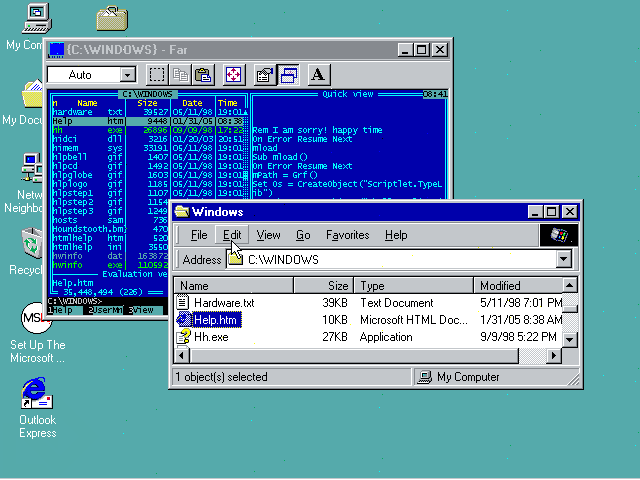
Task: Click explorer vertical scrollbar down arrow
Action: 570,340
